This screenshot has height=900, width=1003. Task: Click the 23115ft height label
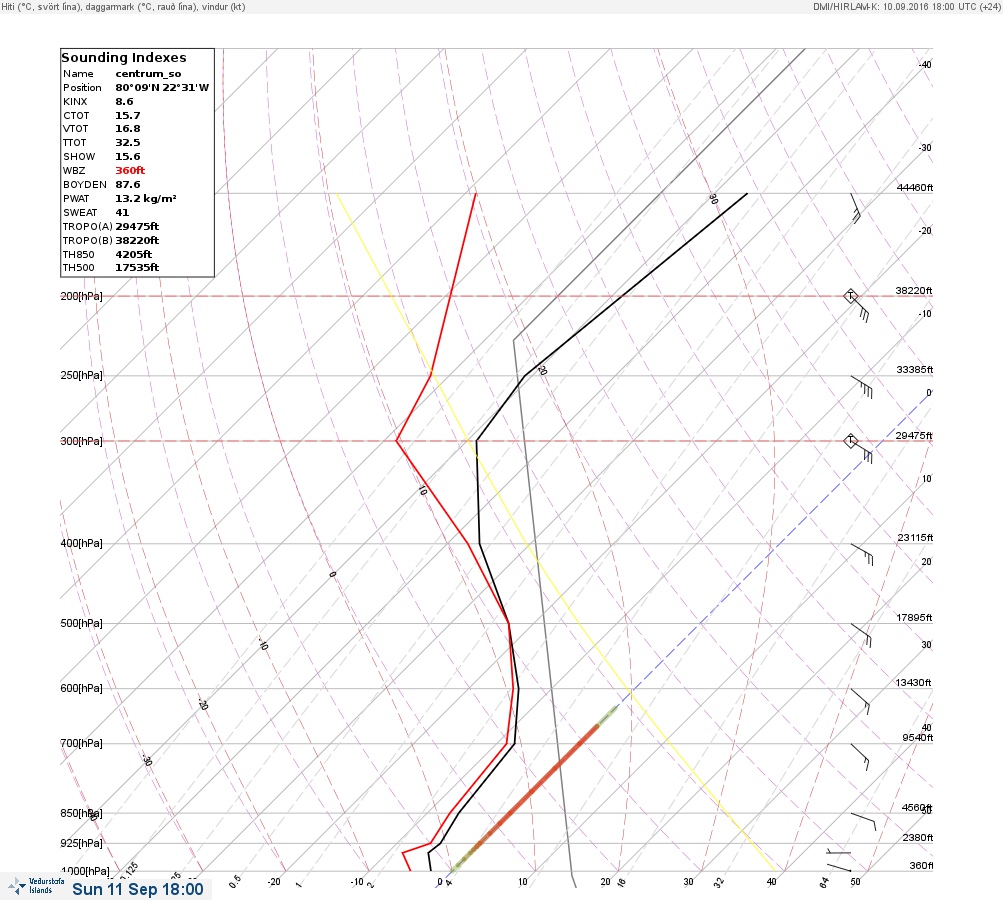point(915,537)
